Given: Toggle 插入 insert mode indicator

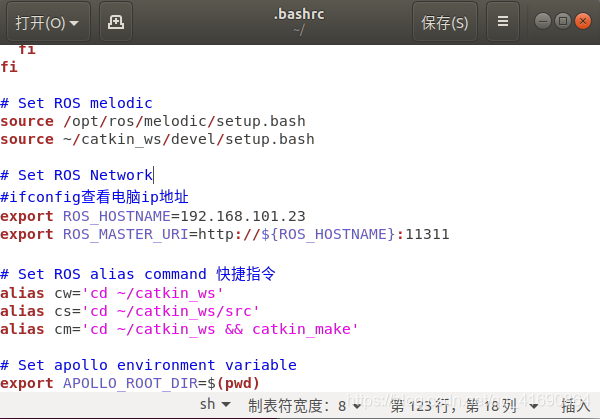Looking at the screenshot, I should click(576, 406).
